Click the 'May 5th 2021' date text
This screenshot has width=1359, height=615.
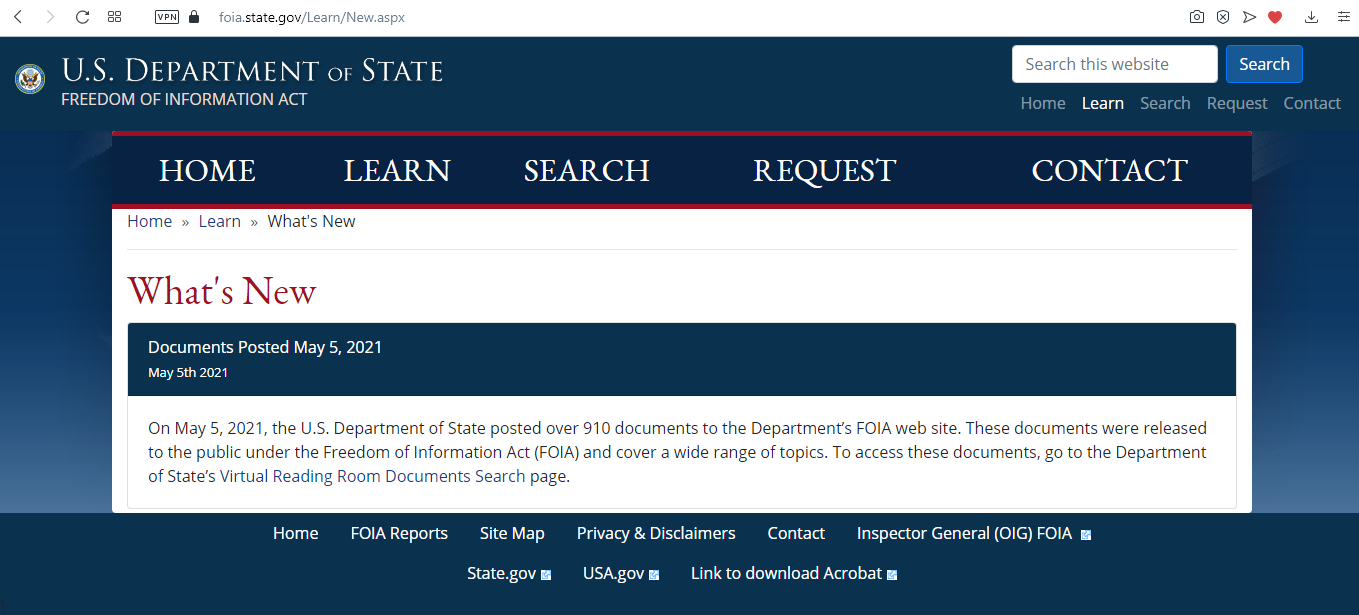tap(188, 373)
